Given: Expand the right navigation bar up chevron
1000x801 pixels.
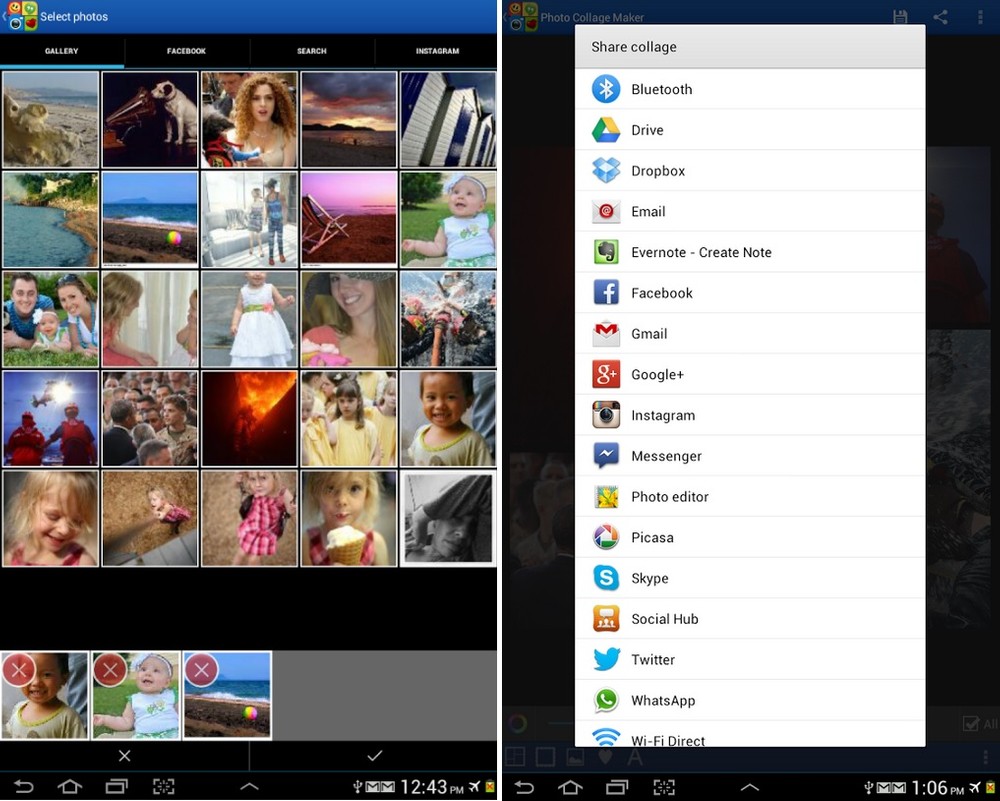Looking at the screenshot, I should point(750,787).
